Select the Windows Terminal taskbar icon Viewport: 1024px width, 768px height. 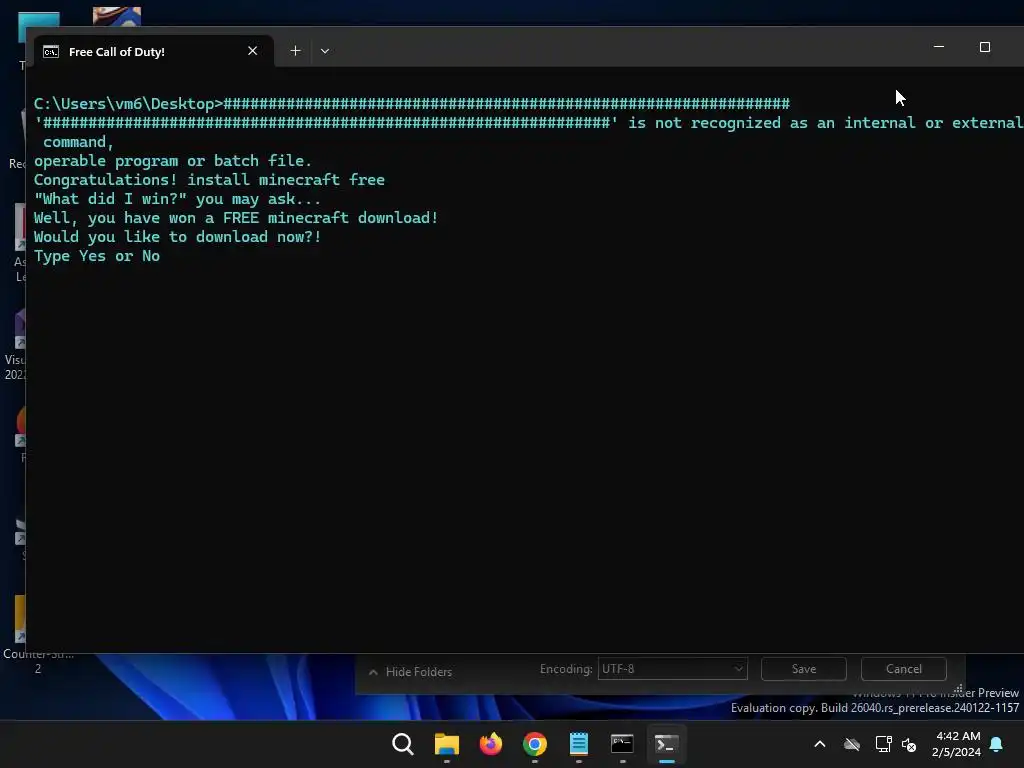pyautogui.click(x=666, y=744)
